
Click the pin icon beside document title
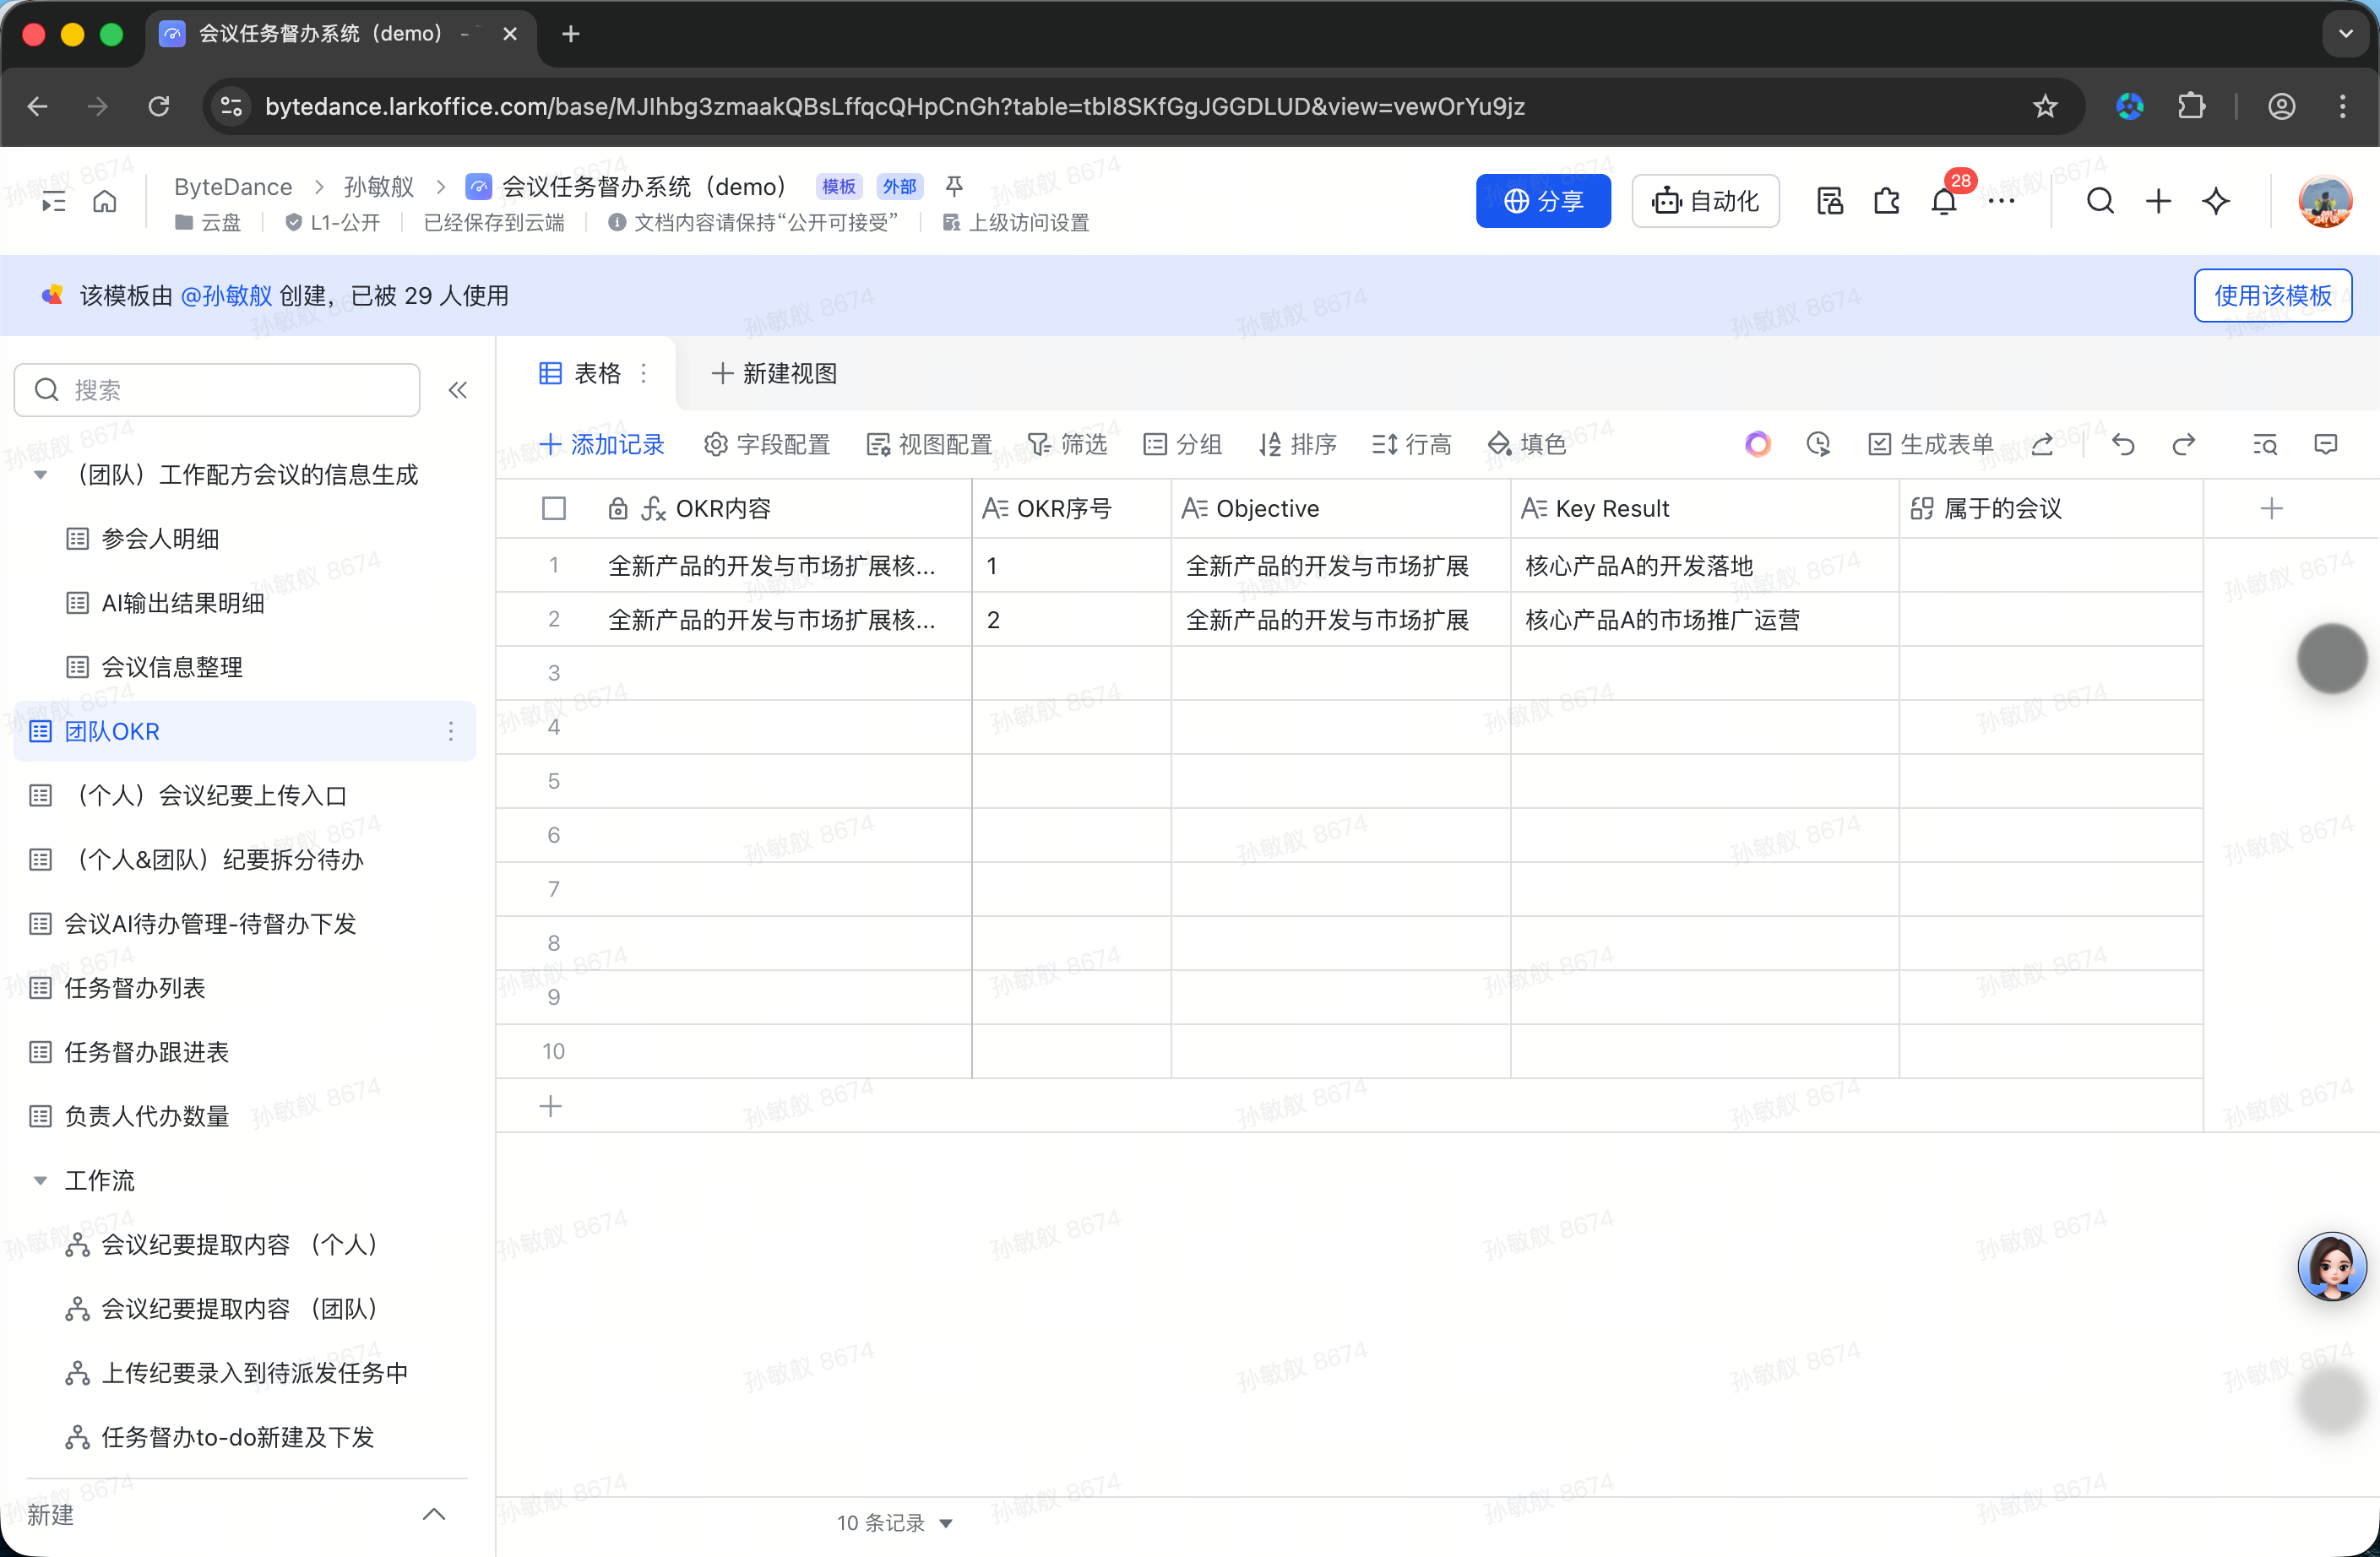click(x=954, y=186)
